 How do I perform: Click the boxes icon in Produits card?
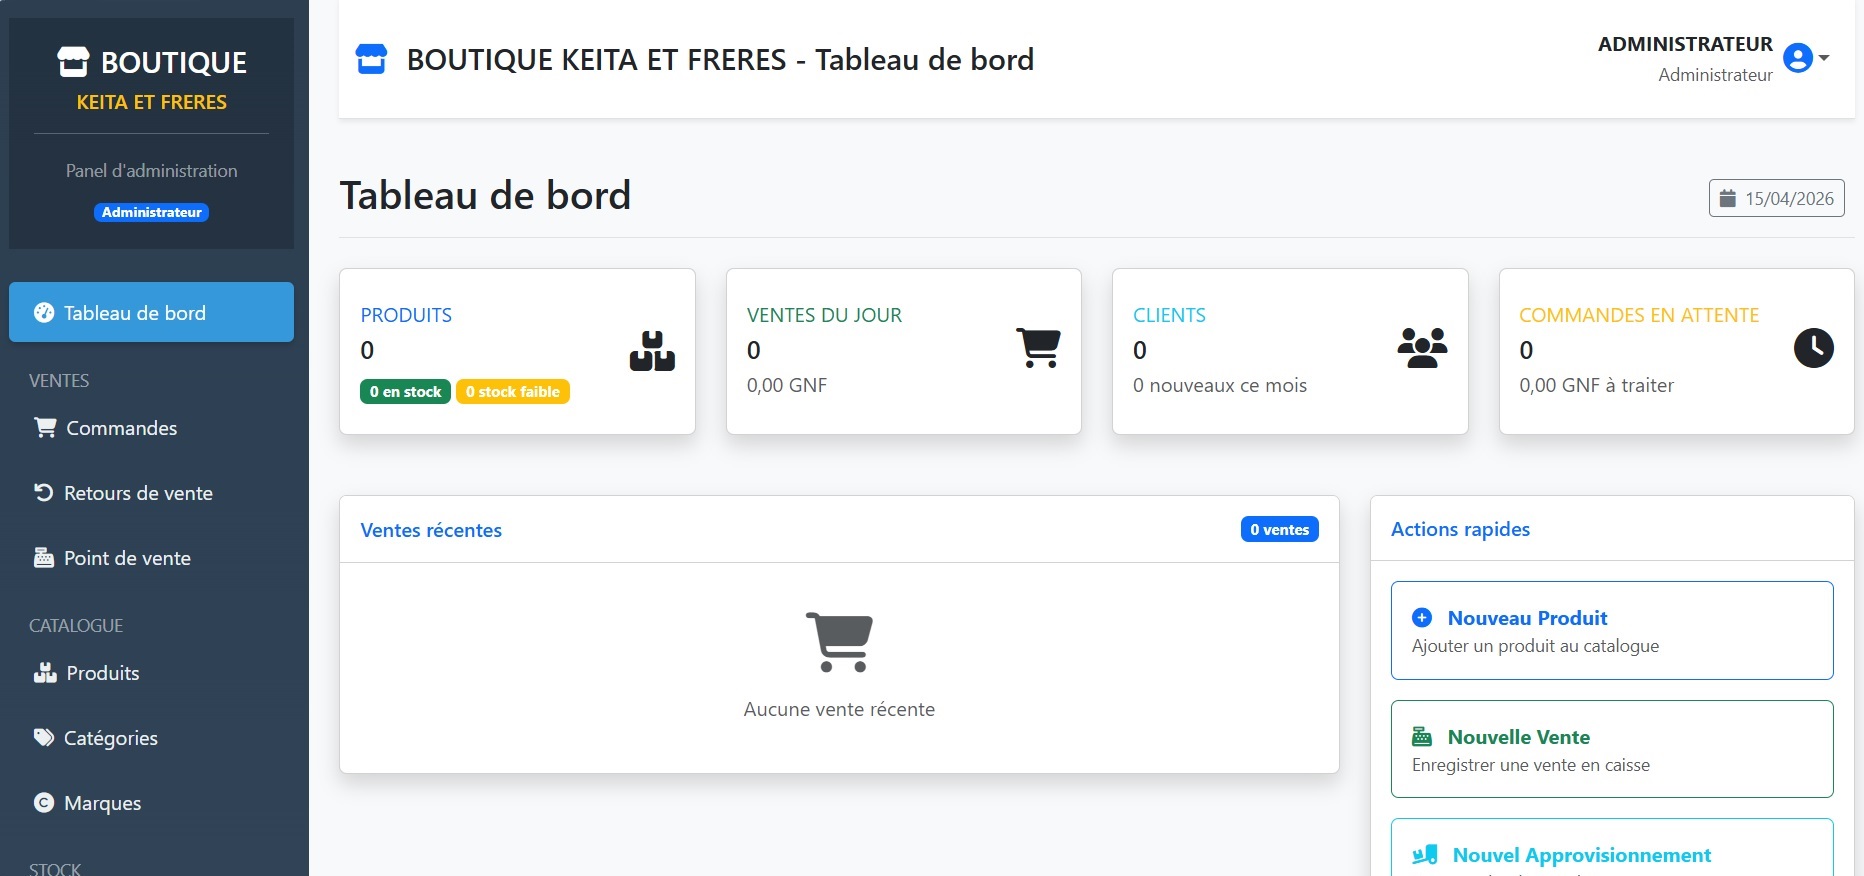652,350
